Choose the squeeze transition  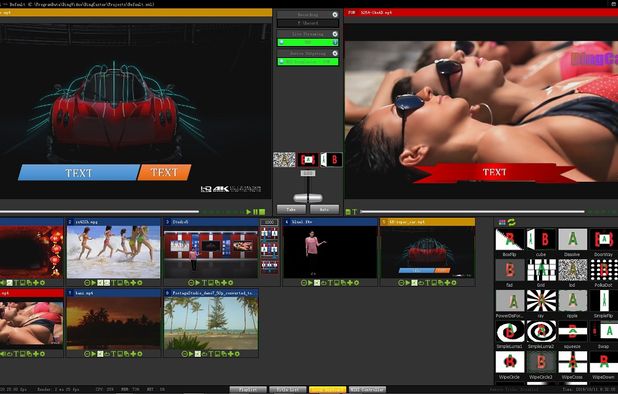pos(573,331)
